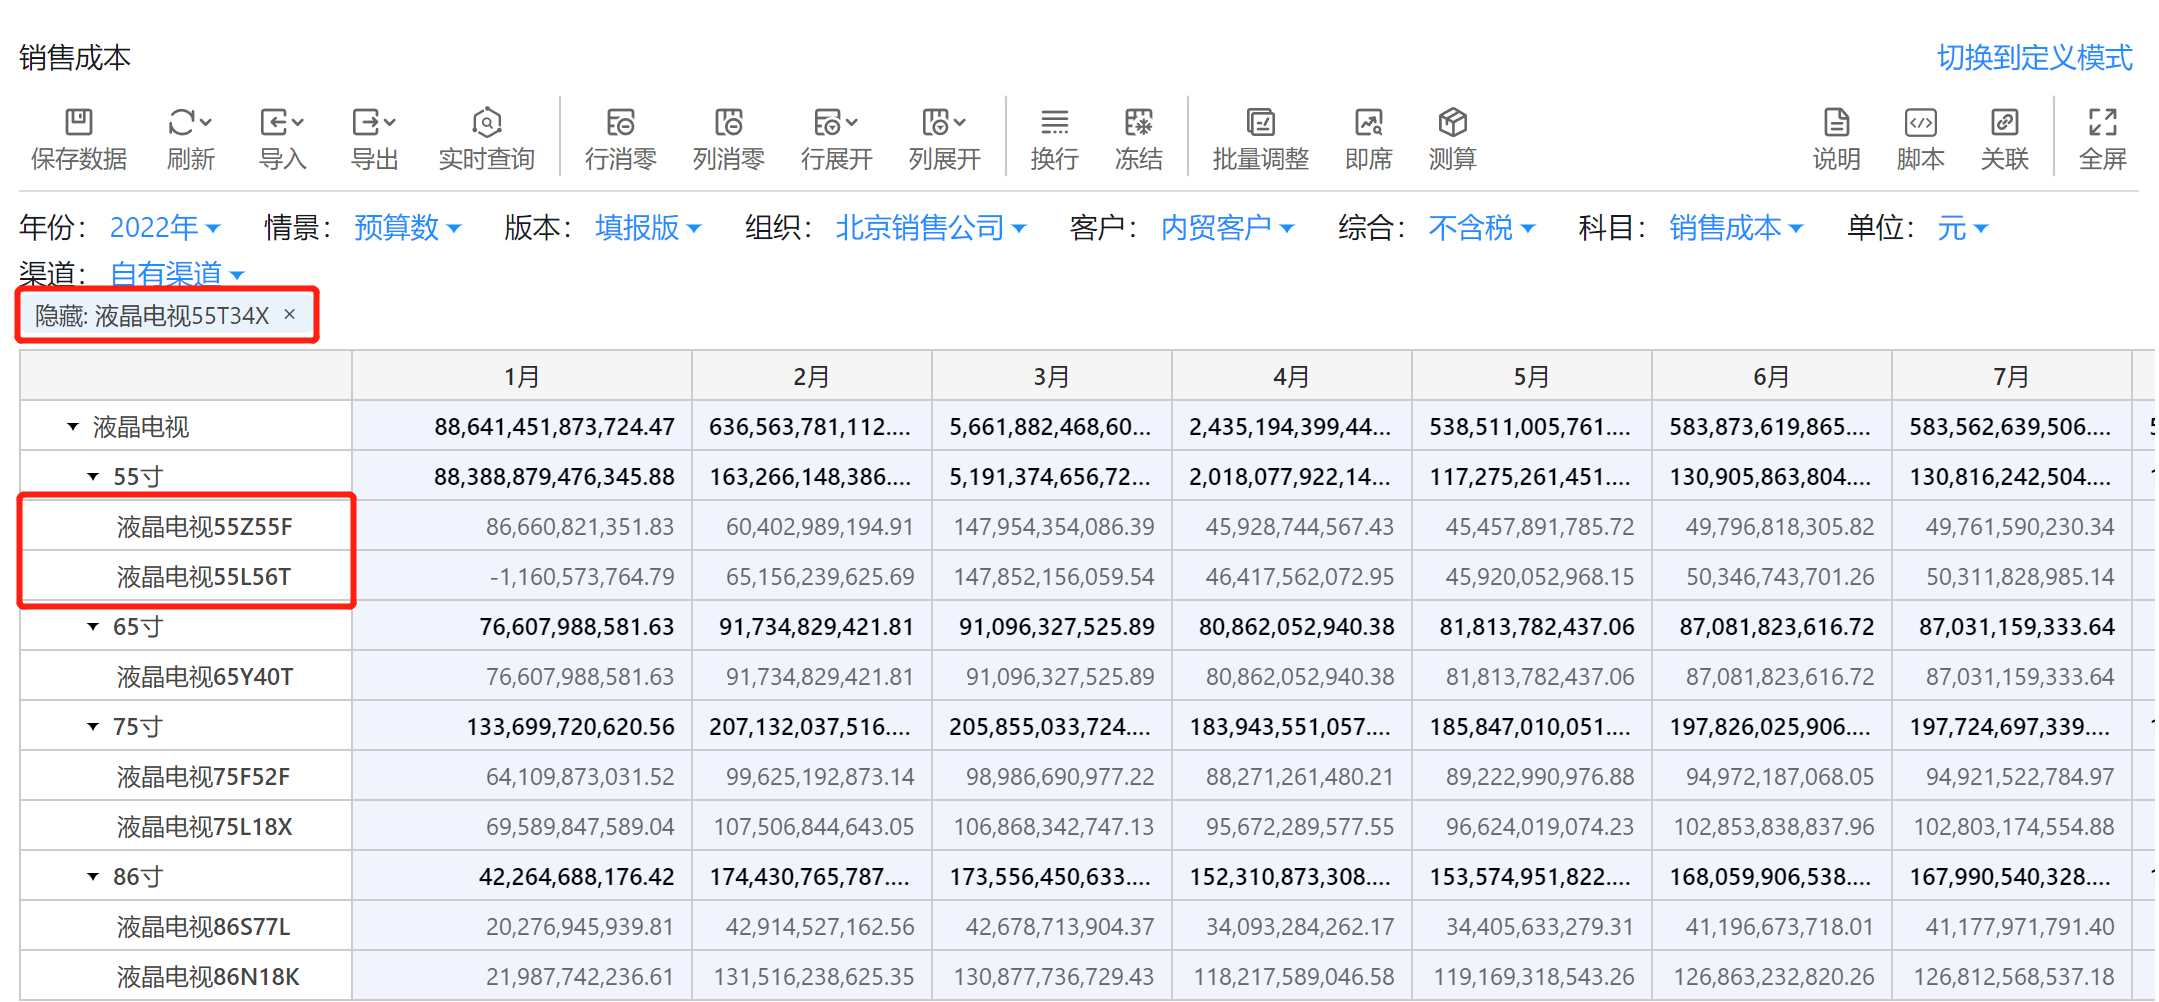Collapse the top-level 液晶电视 row
The image size is (2159, 1002).
[73, 427]
